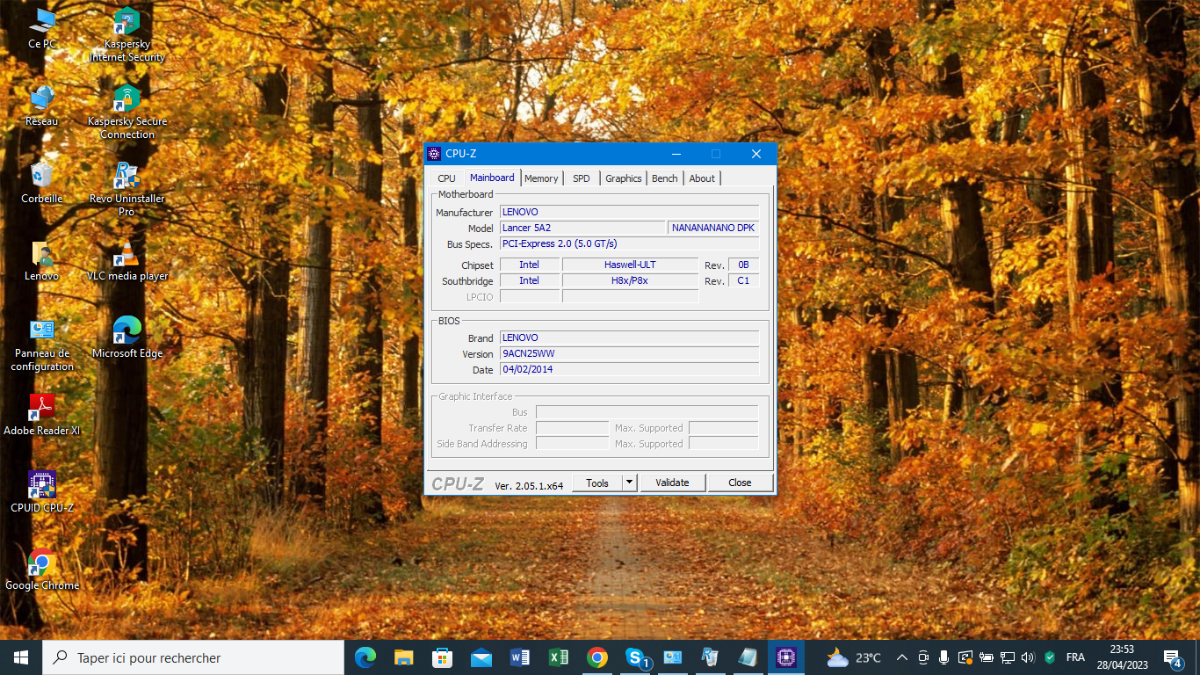1200x675 pixels.
Task: Open Word from the taskbar
Action: 520,657
